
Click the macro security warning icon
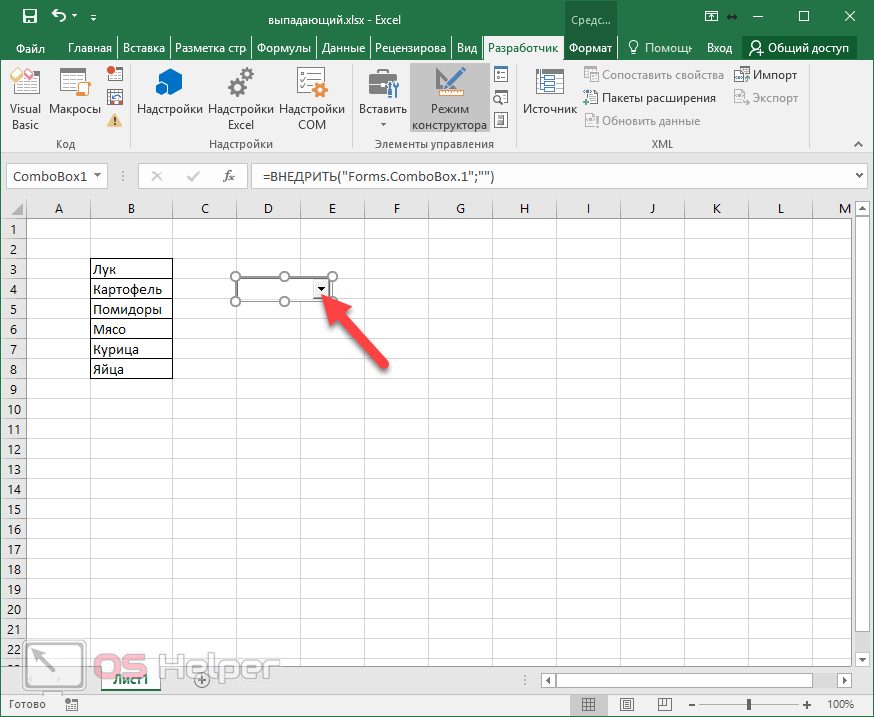(115, 121)
